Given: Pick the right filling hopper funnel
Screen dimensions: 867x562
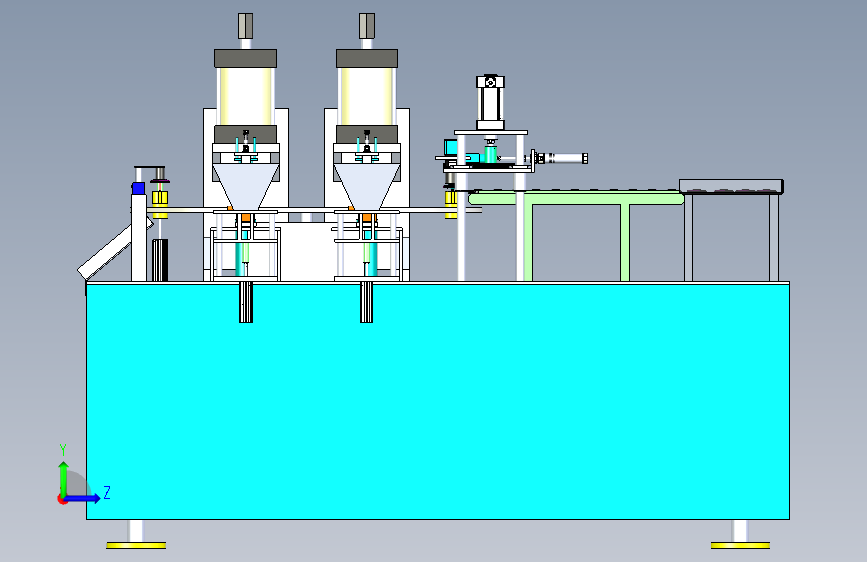Looking at the screenshot, I should [x=367, y=186].
